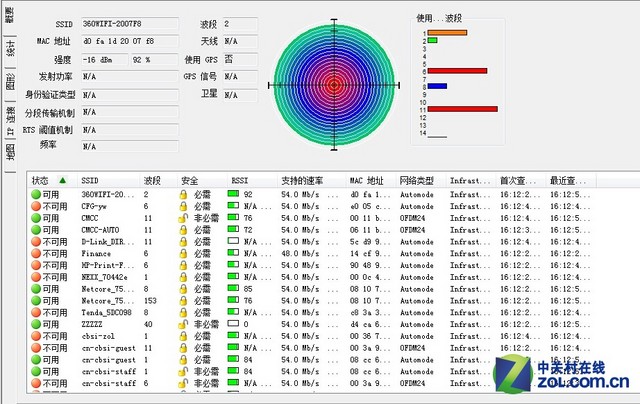640x404 pixels.
Task: Click the circular signal strength radar
Action: (x=334, y=85)
